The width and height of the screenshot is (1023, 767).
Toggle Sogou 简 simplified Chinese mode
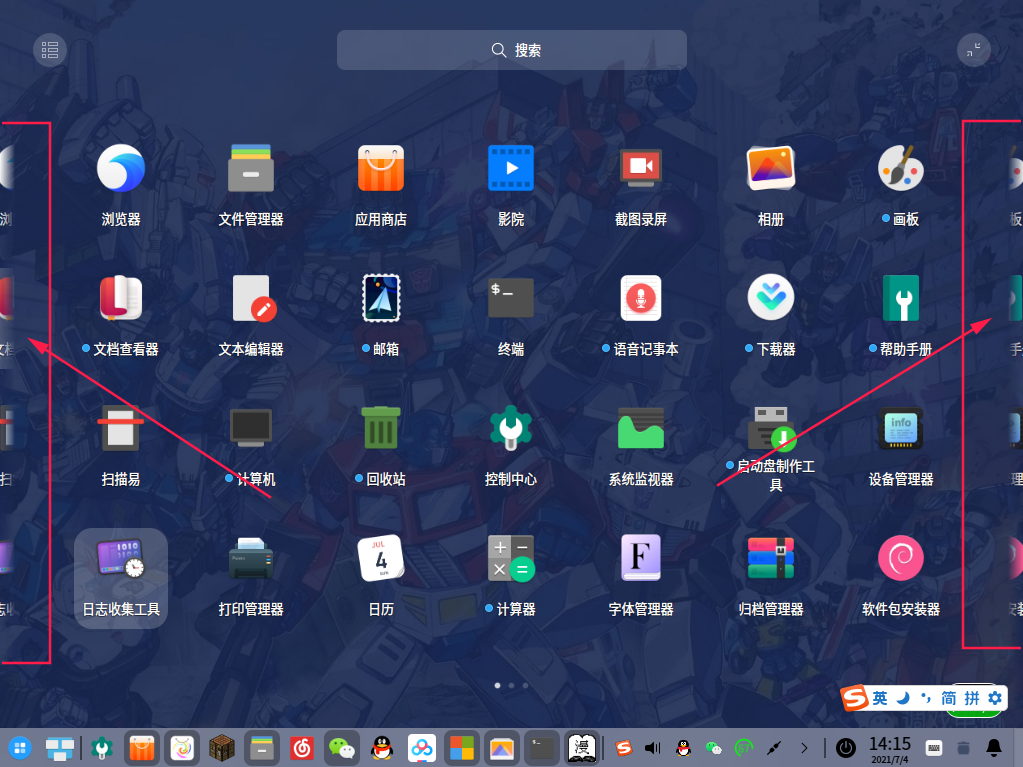(949, 699)
